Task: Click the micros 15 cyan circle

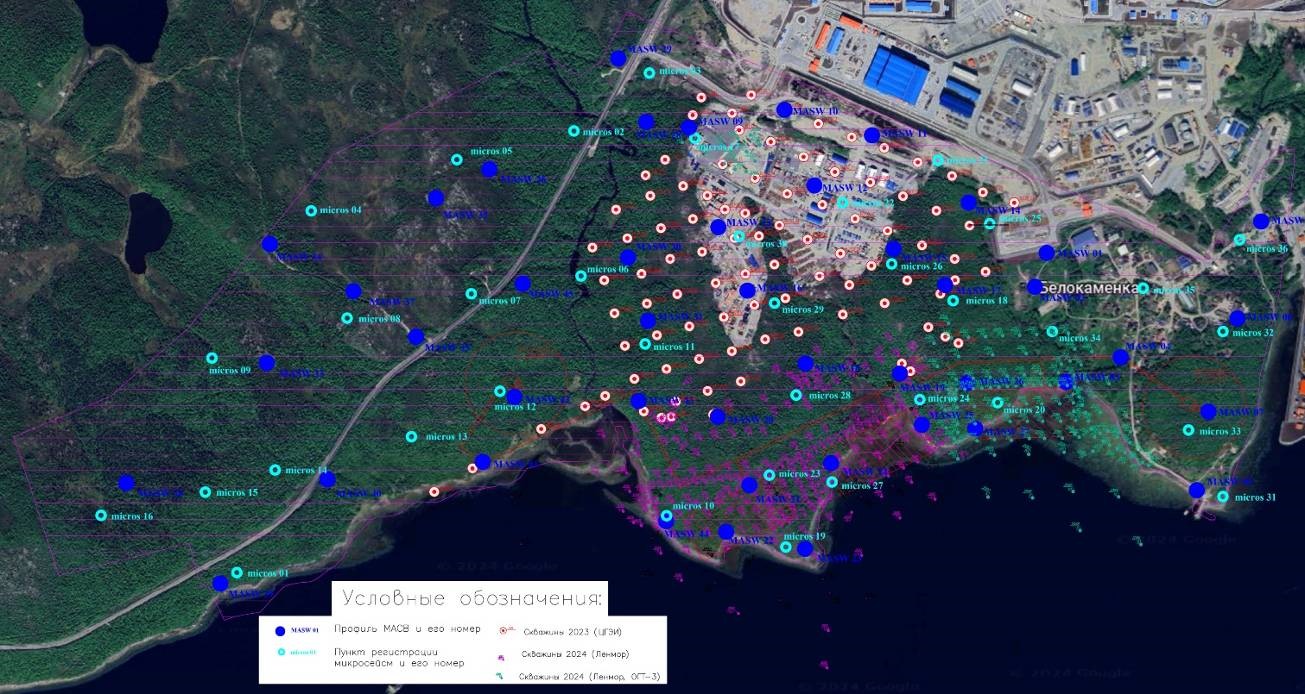Action: [205, 492]
